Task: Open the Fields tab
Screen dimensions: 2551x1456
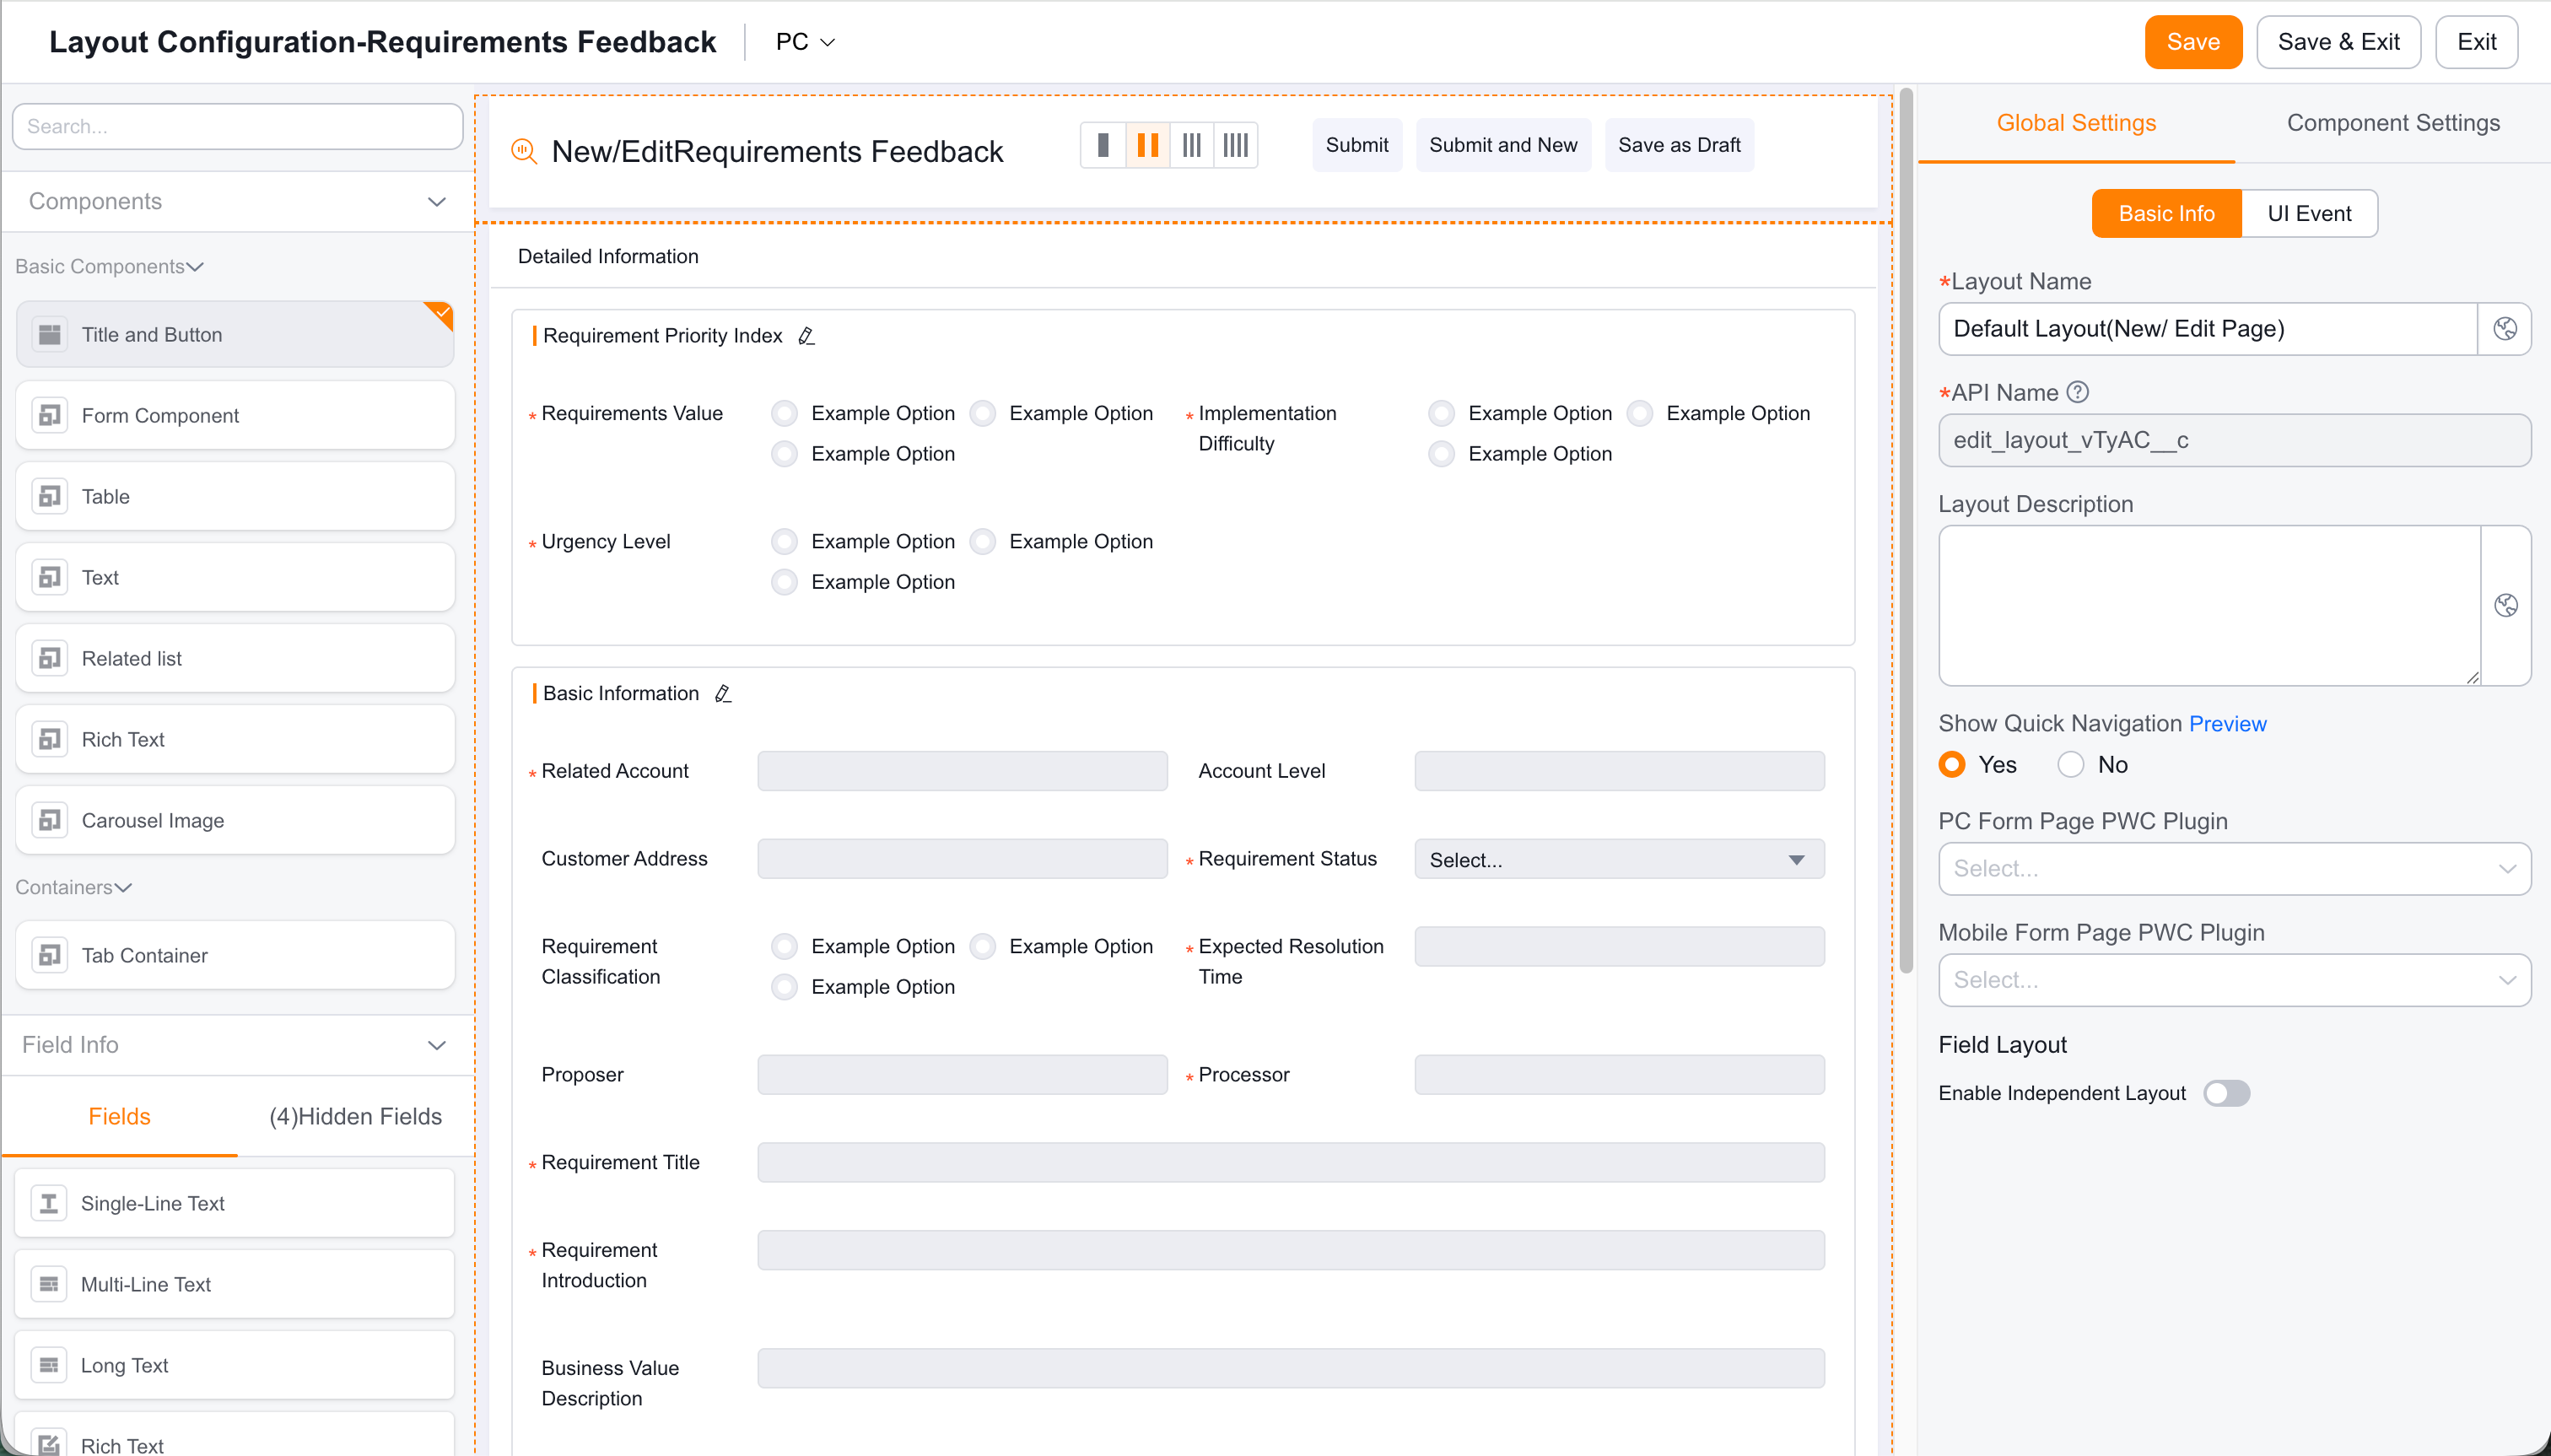Action: click(119, 1116)
